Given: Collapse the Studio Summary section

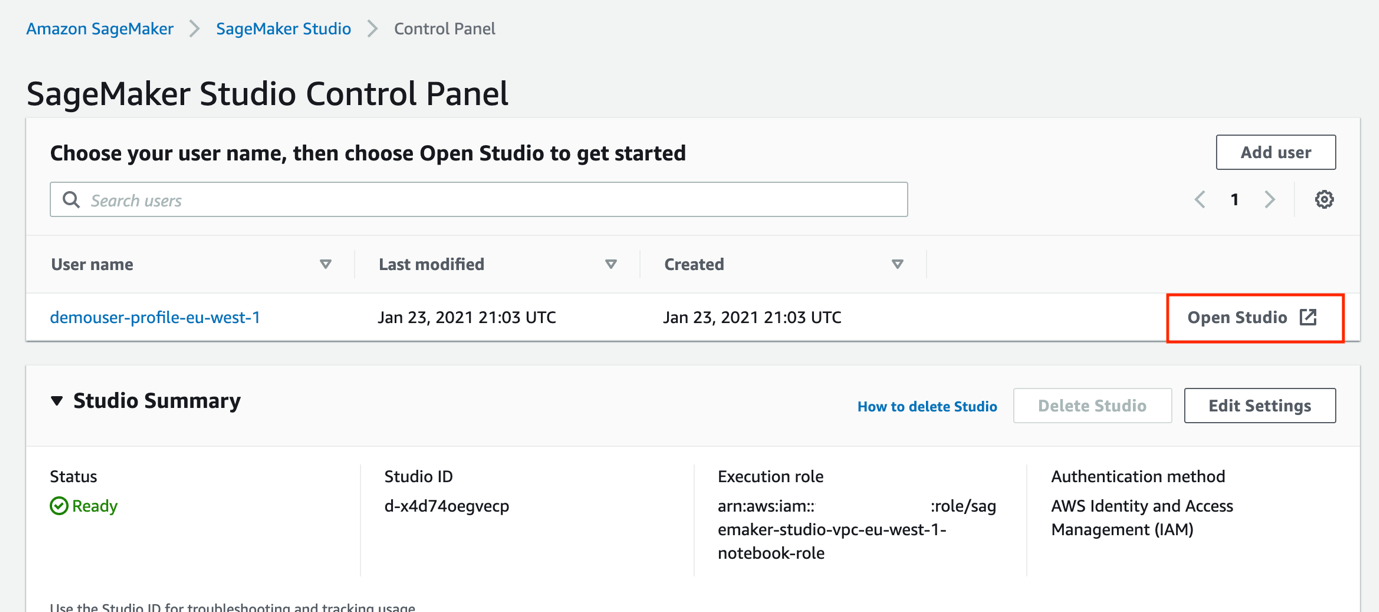Looking at the screenshot, I should pyautogui.click(x=57, y=401).
